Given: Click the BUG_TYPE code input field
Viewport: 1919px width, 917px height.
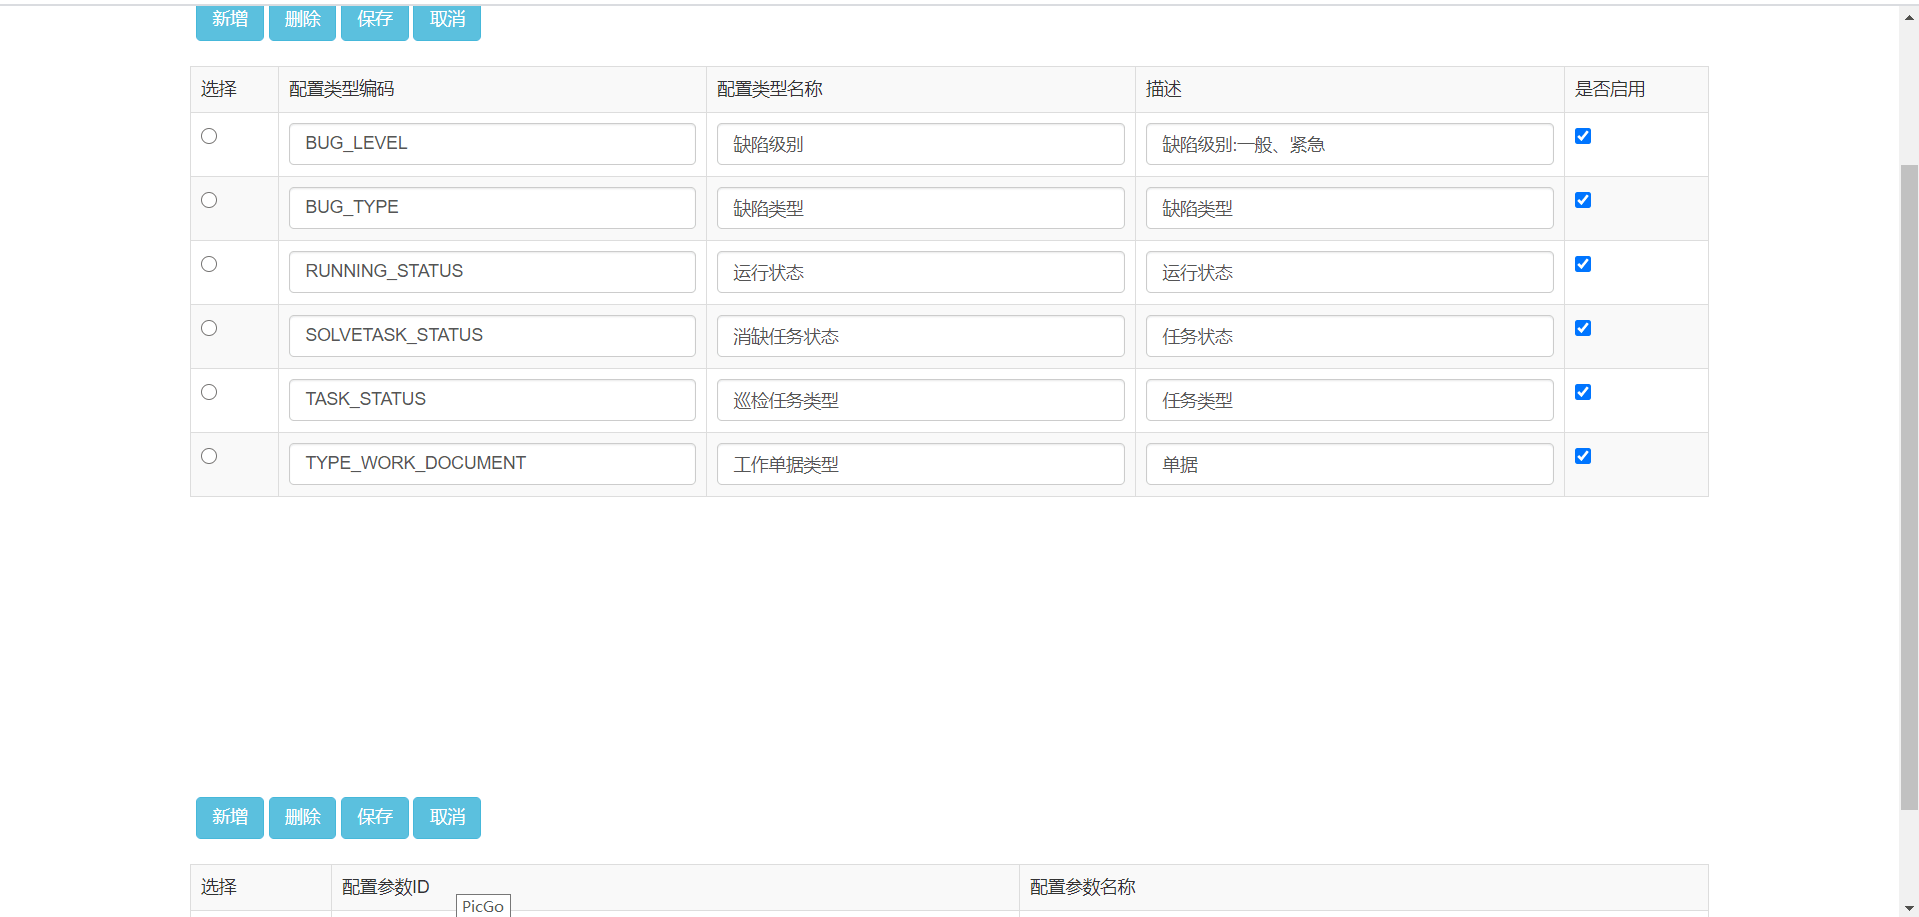Looking at the screenshot, I should (x=492, y=208).
